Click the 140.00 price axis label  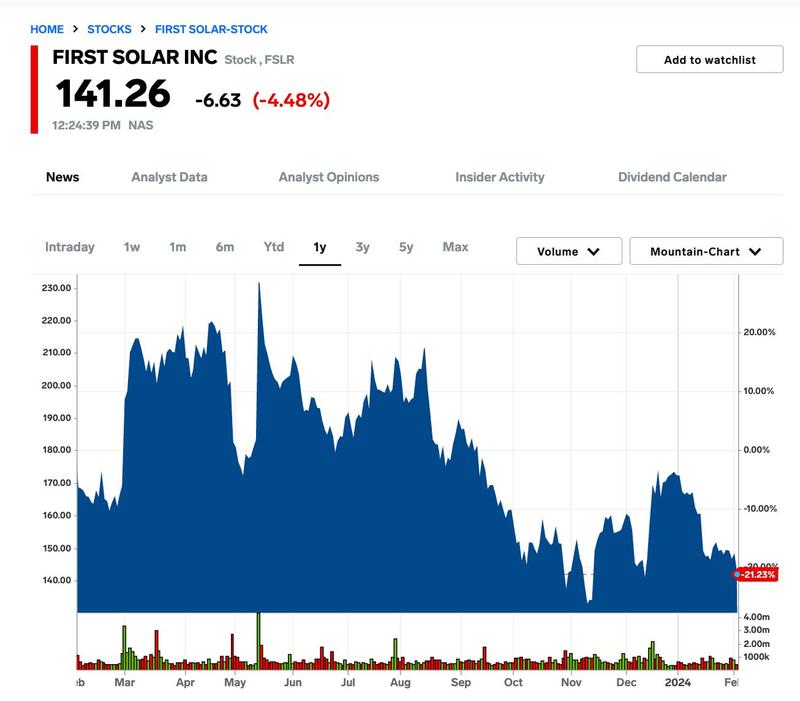(56, 580)
